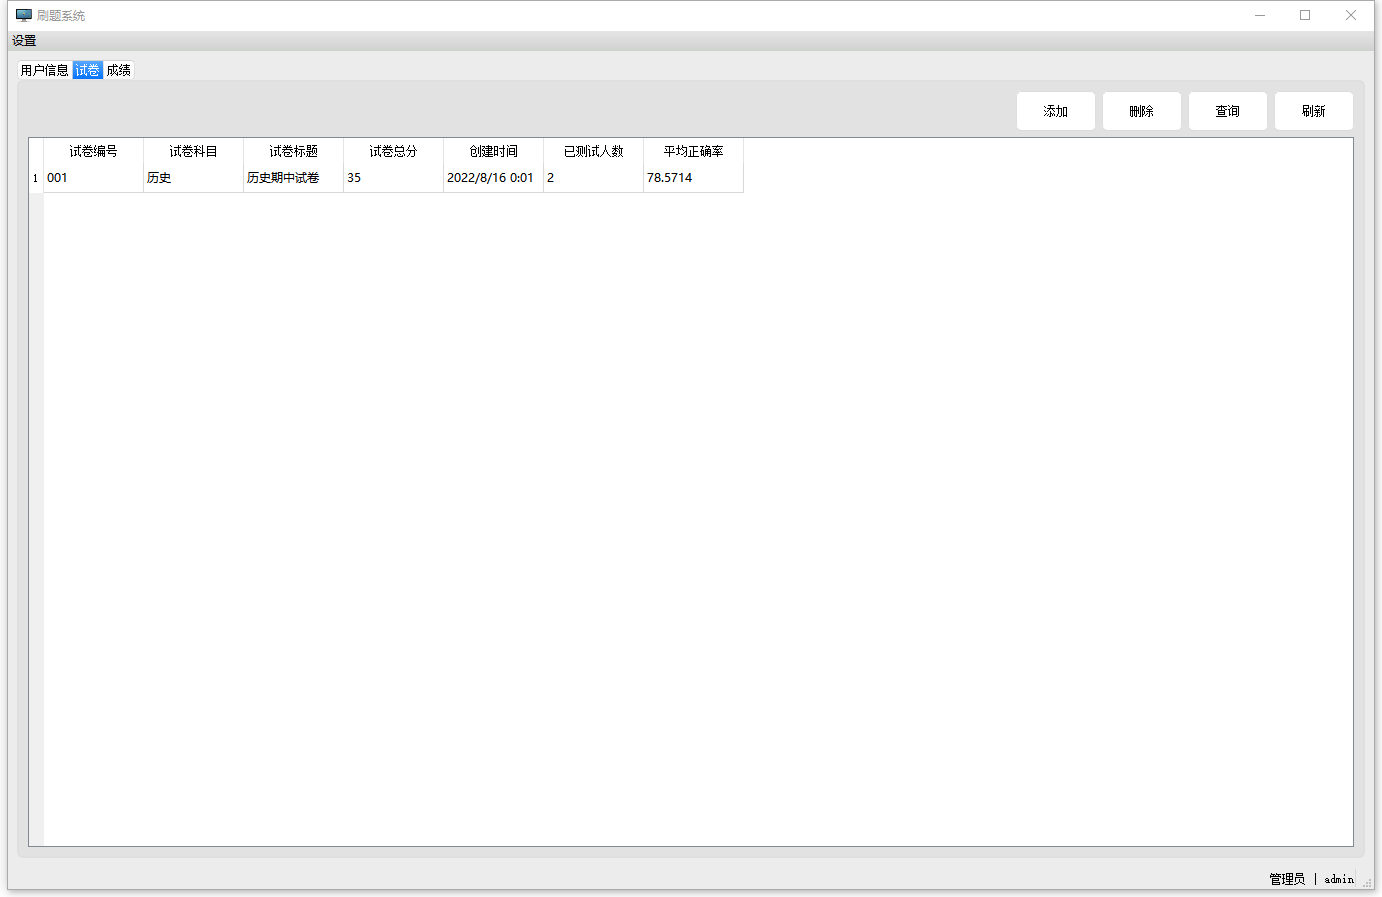Close the 刷题系统 window

pyautogui.click(x=1351, y=15)
